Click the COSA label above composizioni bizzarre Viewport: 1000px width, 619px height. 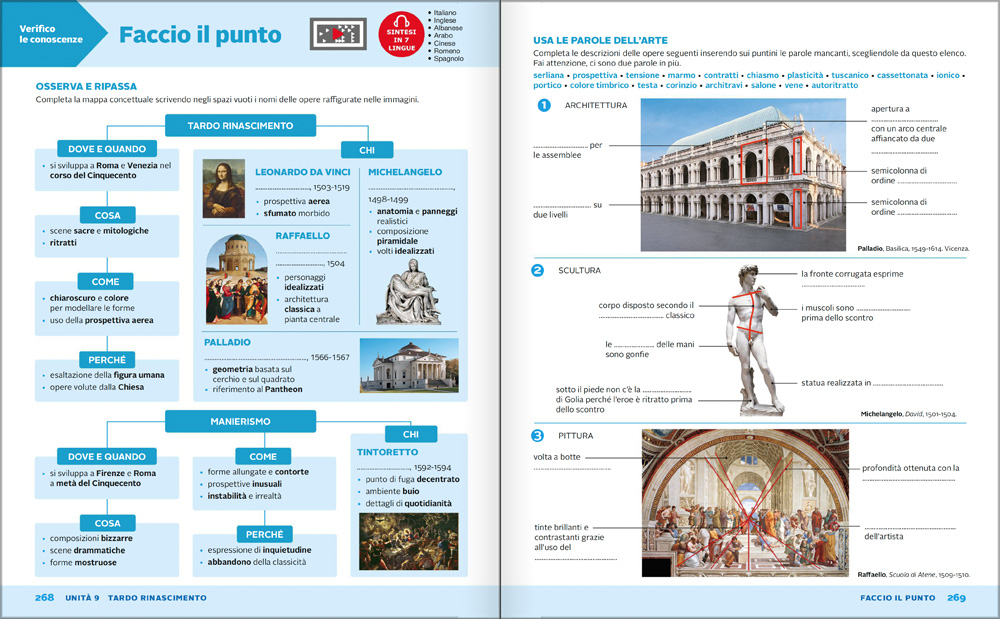pyautogui.click(x=107, y=523)
